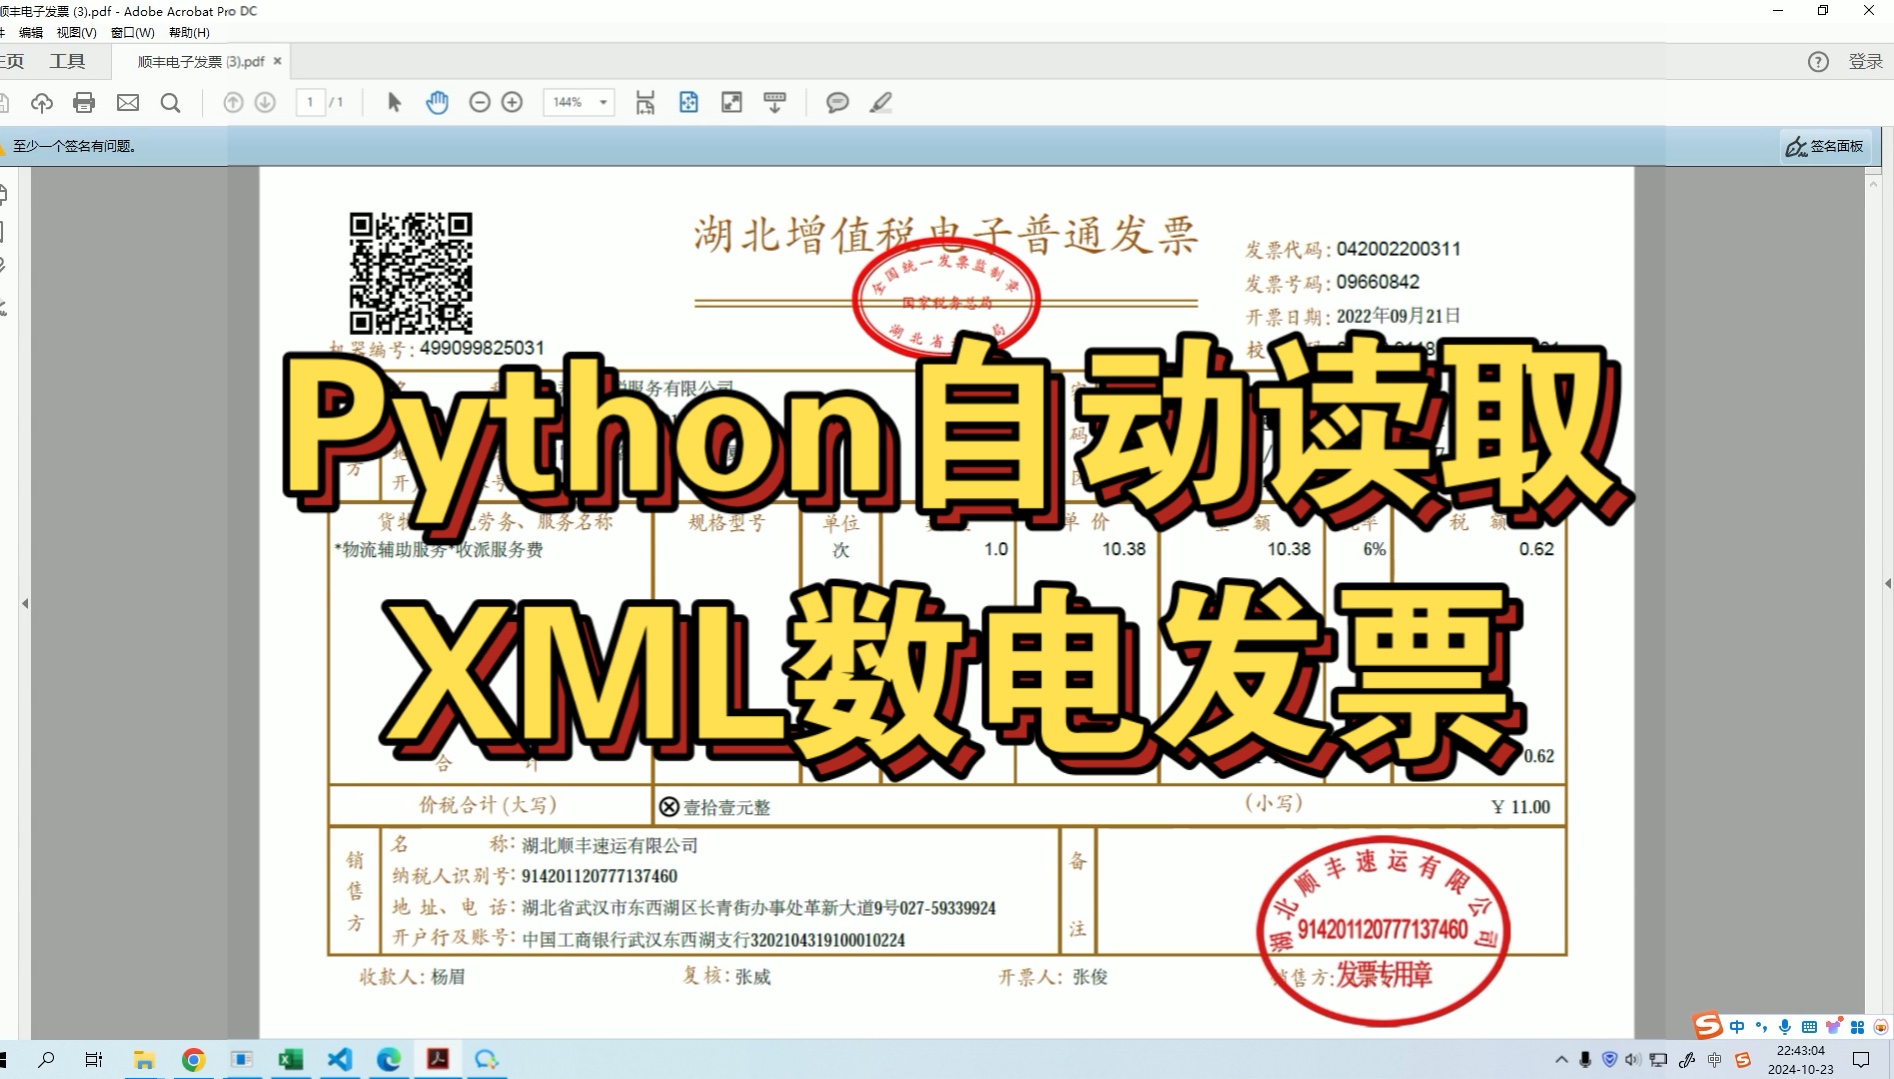
Task: Open the 视图(V) menu
Action: [77, 32]
